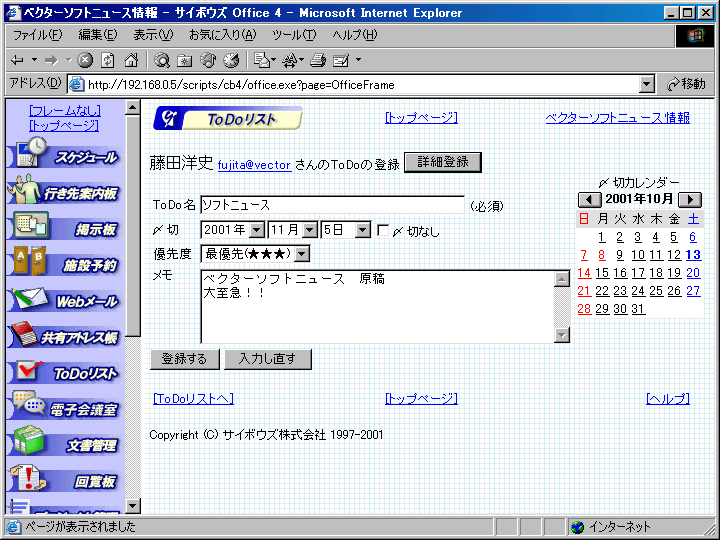
Task: Click memo area scrollbar down arrow
Action: [562, 335]
